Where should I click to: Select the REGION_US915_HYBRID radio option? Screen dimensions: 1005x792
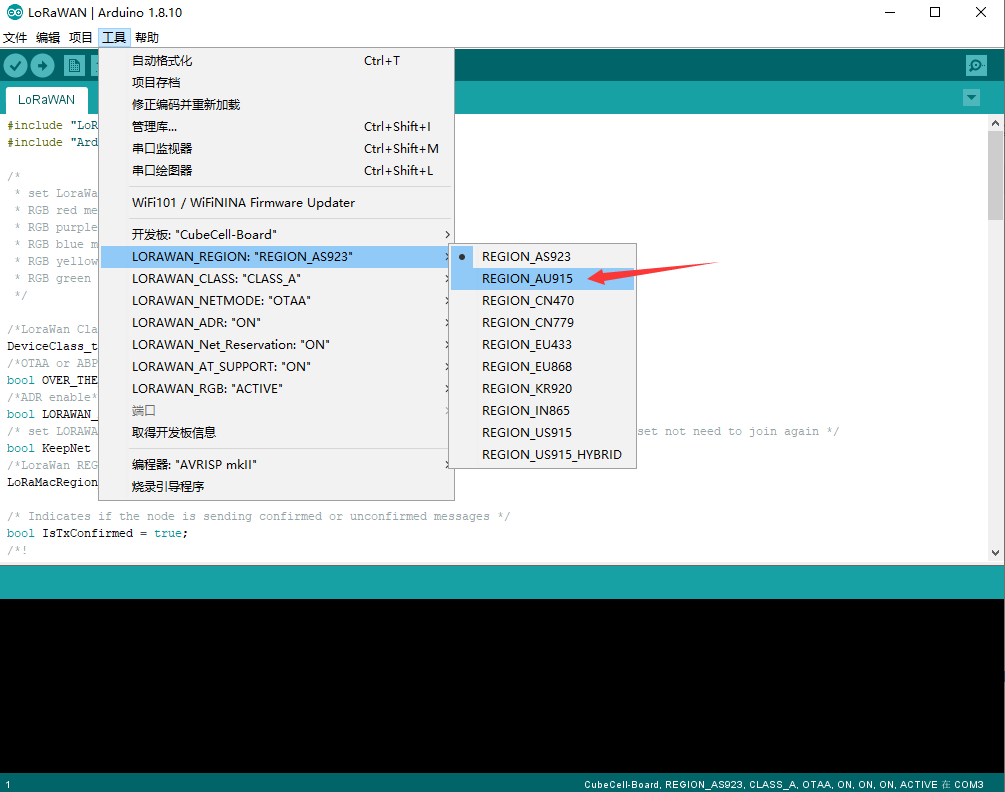tap(542, 455)
